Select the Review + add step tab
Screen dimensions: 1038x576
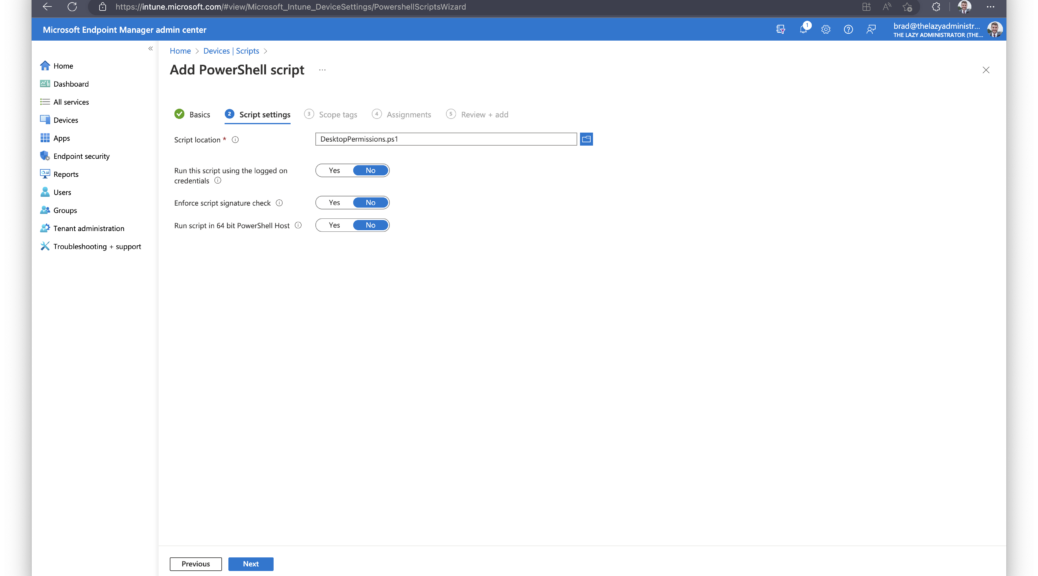pos(477,115)
